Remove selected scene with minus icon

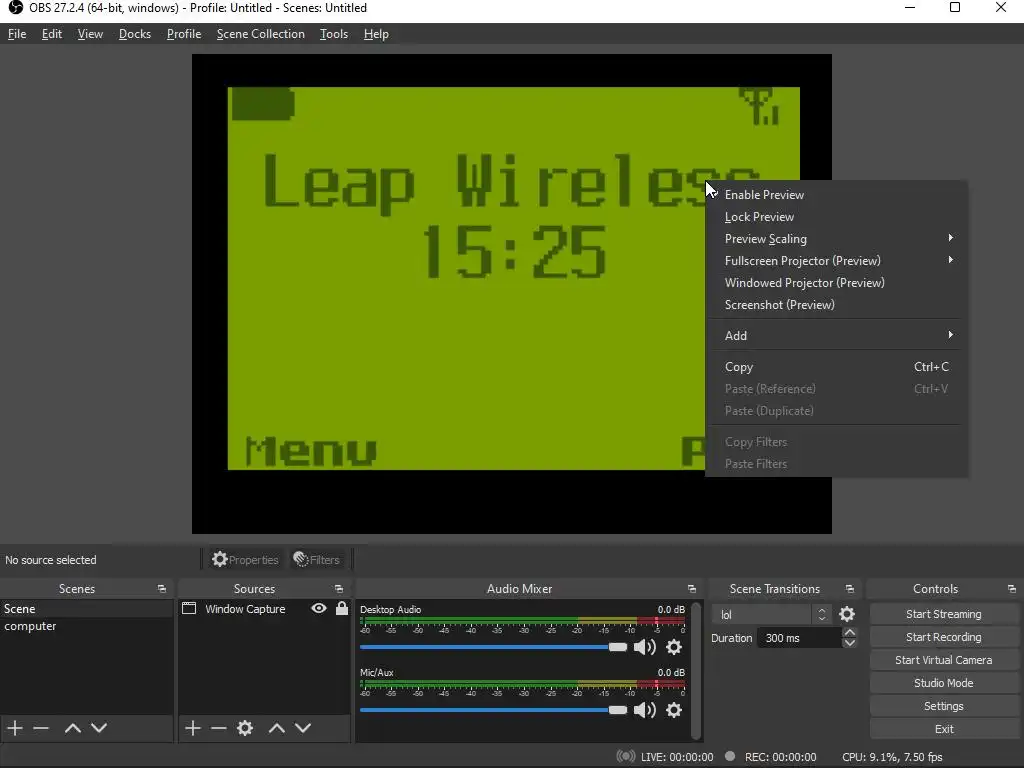[x=41, y=728]
